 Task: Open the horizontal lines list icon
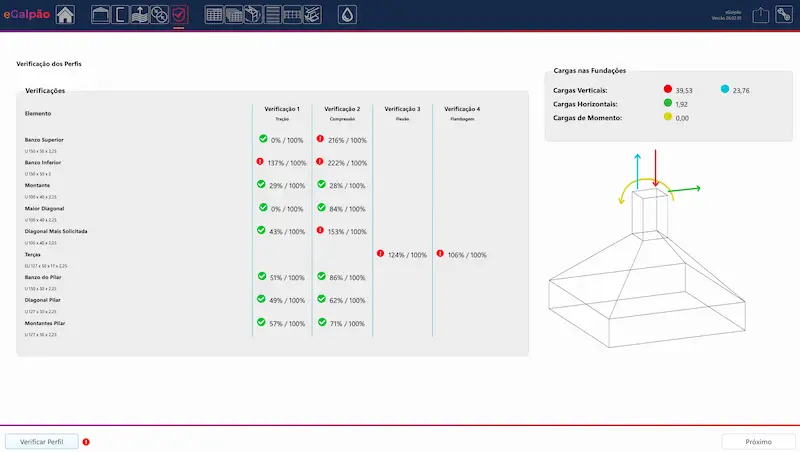[273, 15]
